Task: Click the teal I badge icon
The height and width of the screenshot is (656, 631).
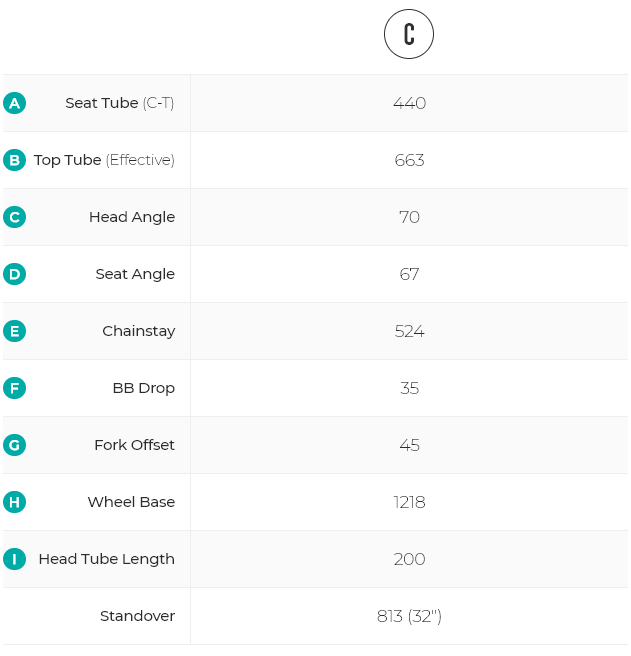Action: pyautogui.click(x=14, y=559)
